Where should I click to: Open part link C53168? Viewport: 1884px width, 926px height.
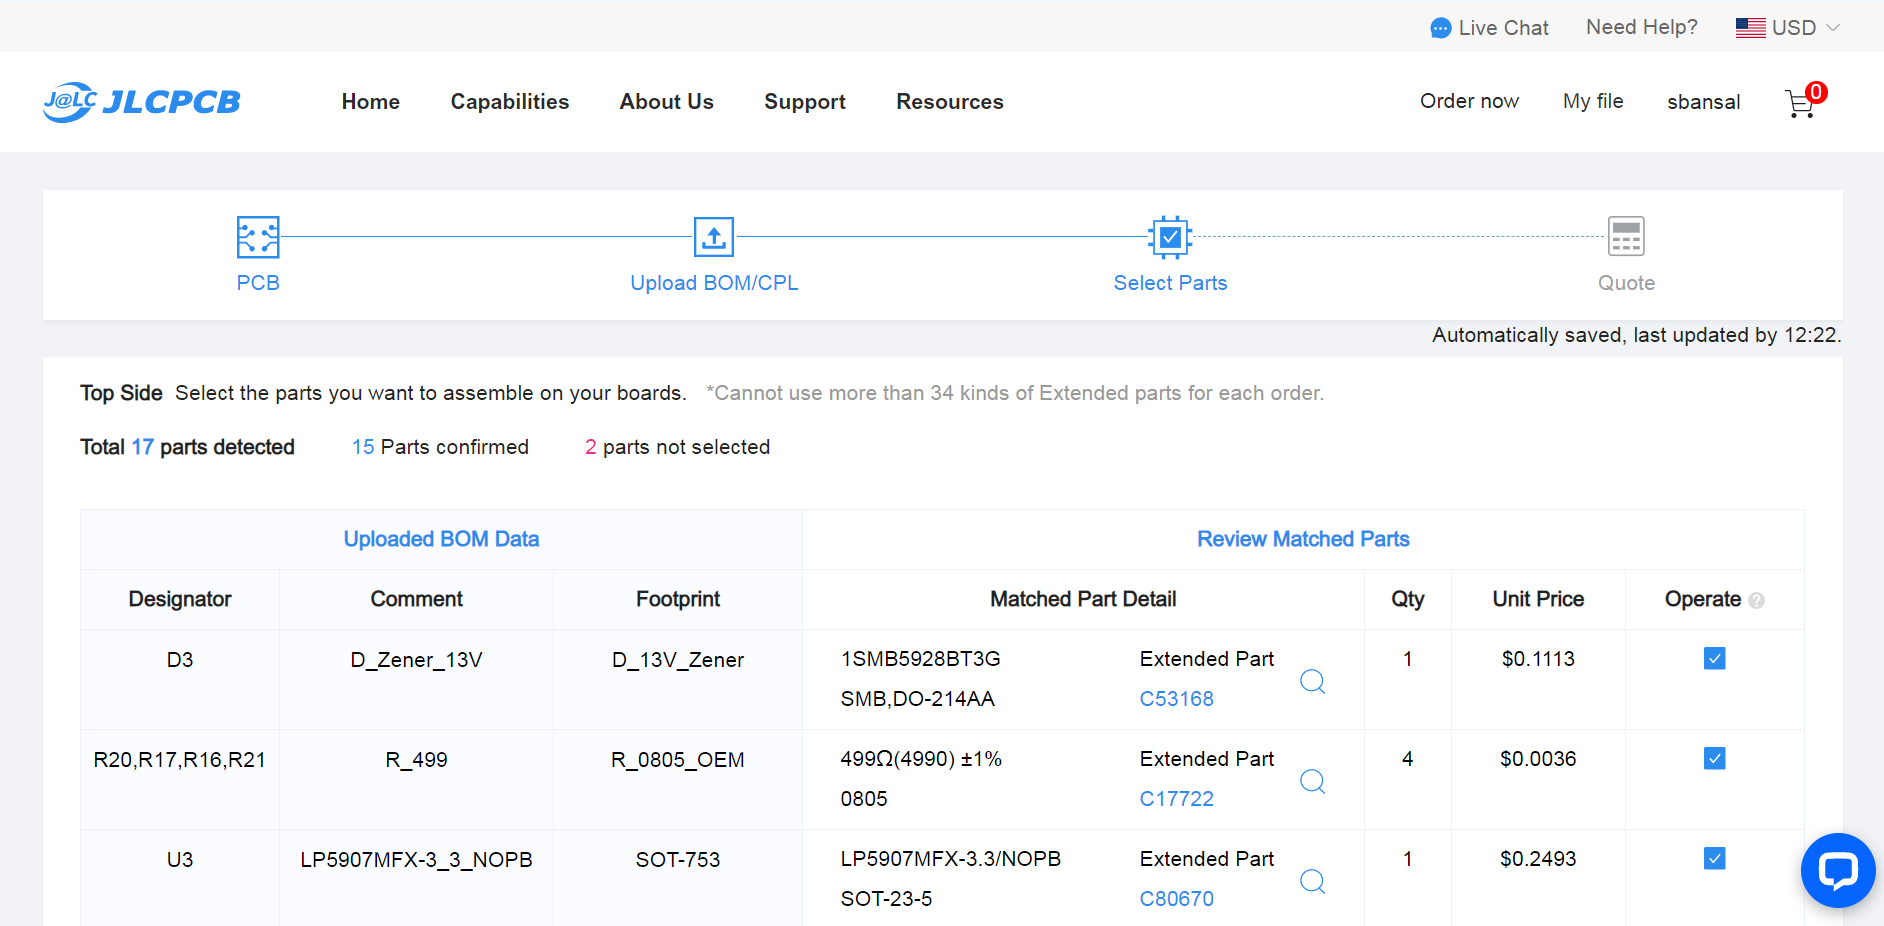click(x=1176, y=699)
